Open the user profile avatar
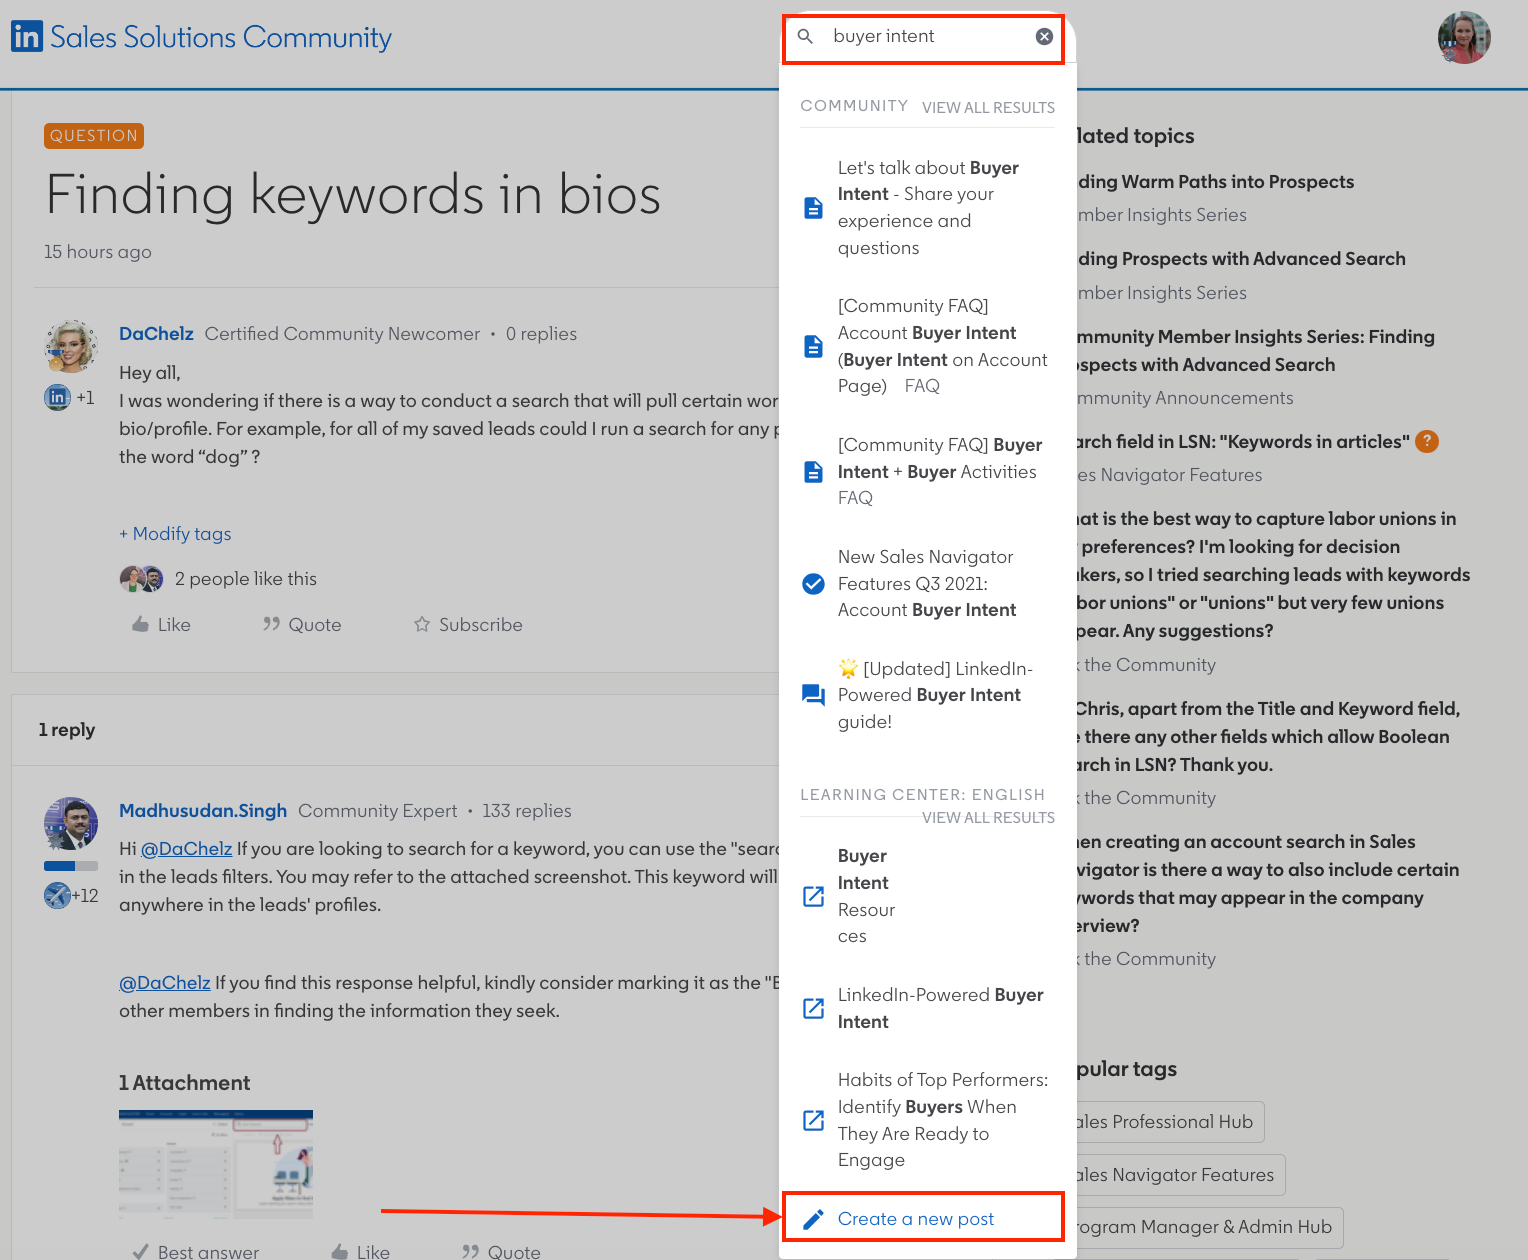The width and height of the screenshot is (1528, 1260). (x=1464, y=38)
